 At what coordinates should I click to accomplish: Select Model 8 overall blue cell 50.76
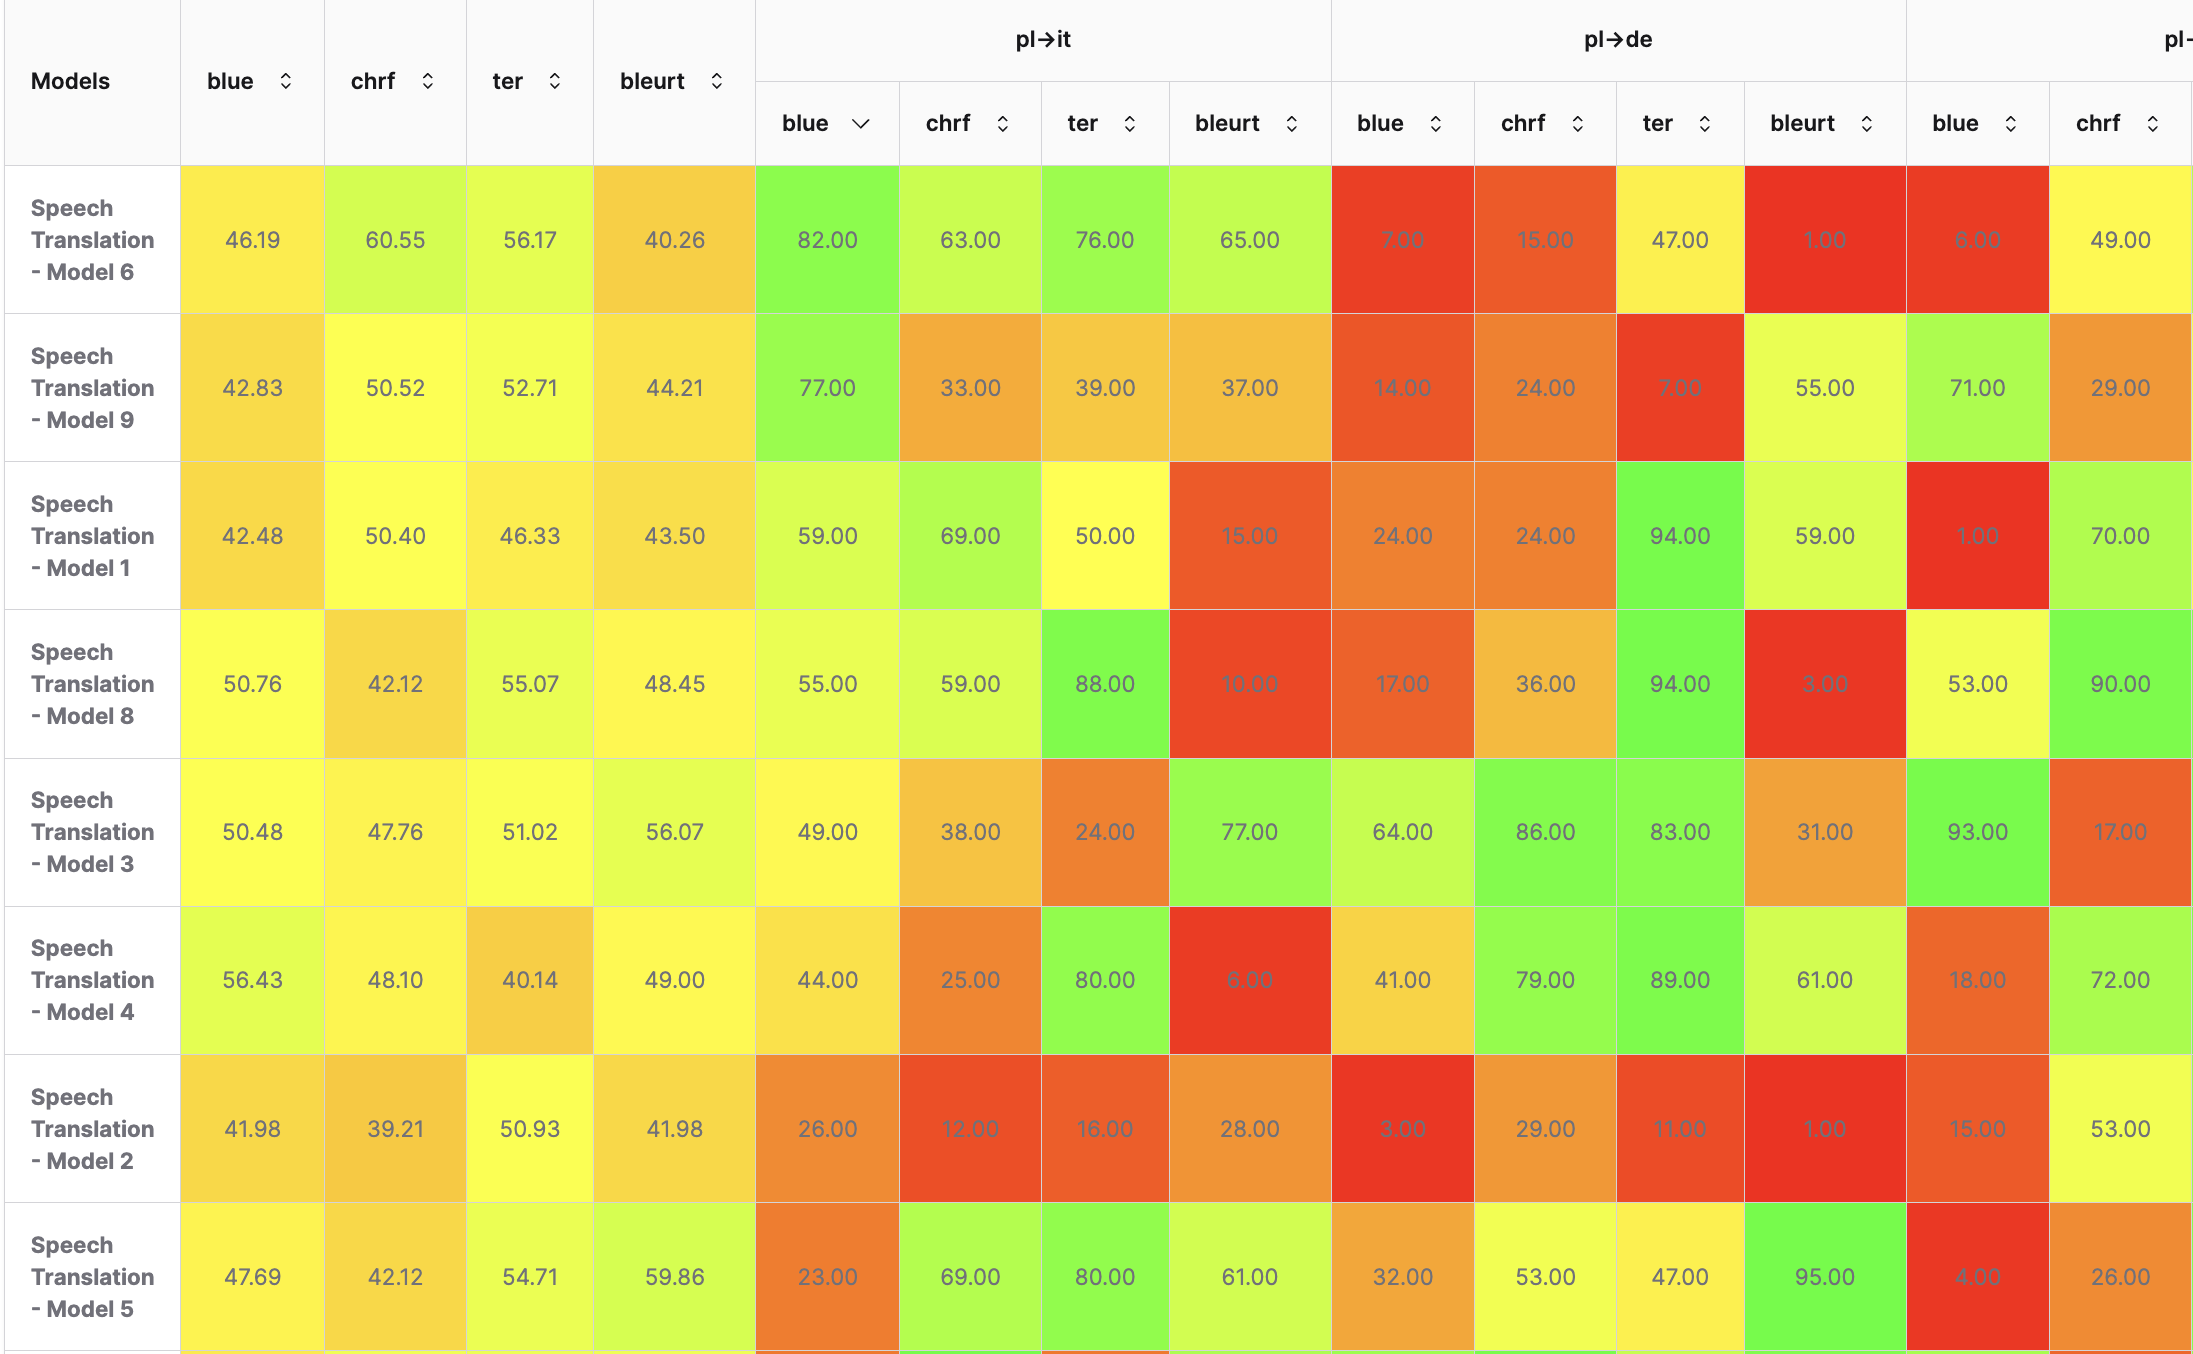[x=252, y=684]
